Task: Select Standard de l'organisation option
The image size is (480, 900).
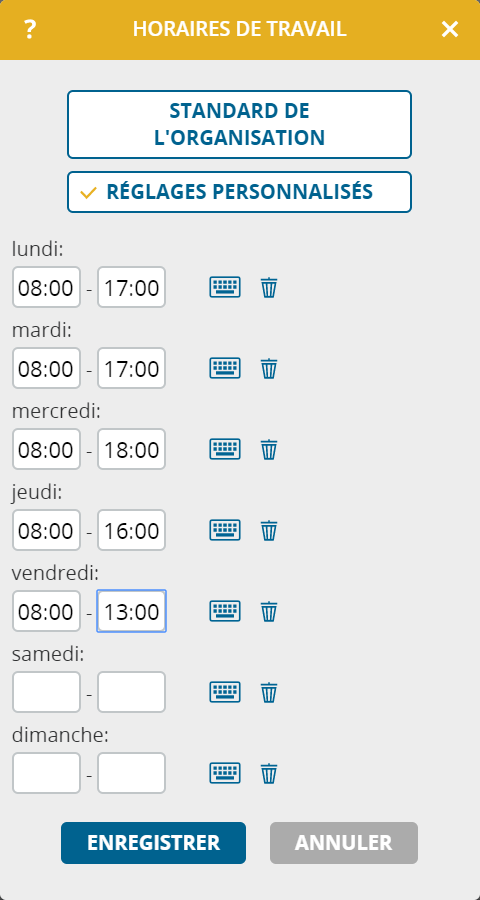Action: click(x=239, y=124)
